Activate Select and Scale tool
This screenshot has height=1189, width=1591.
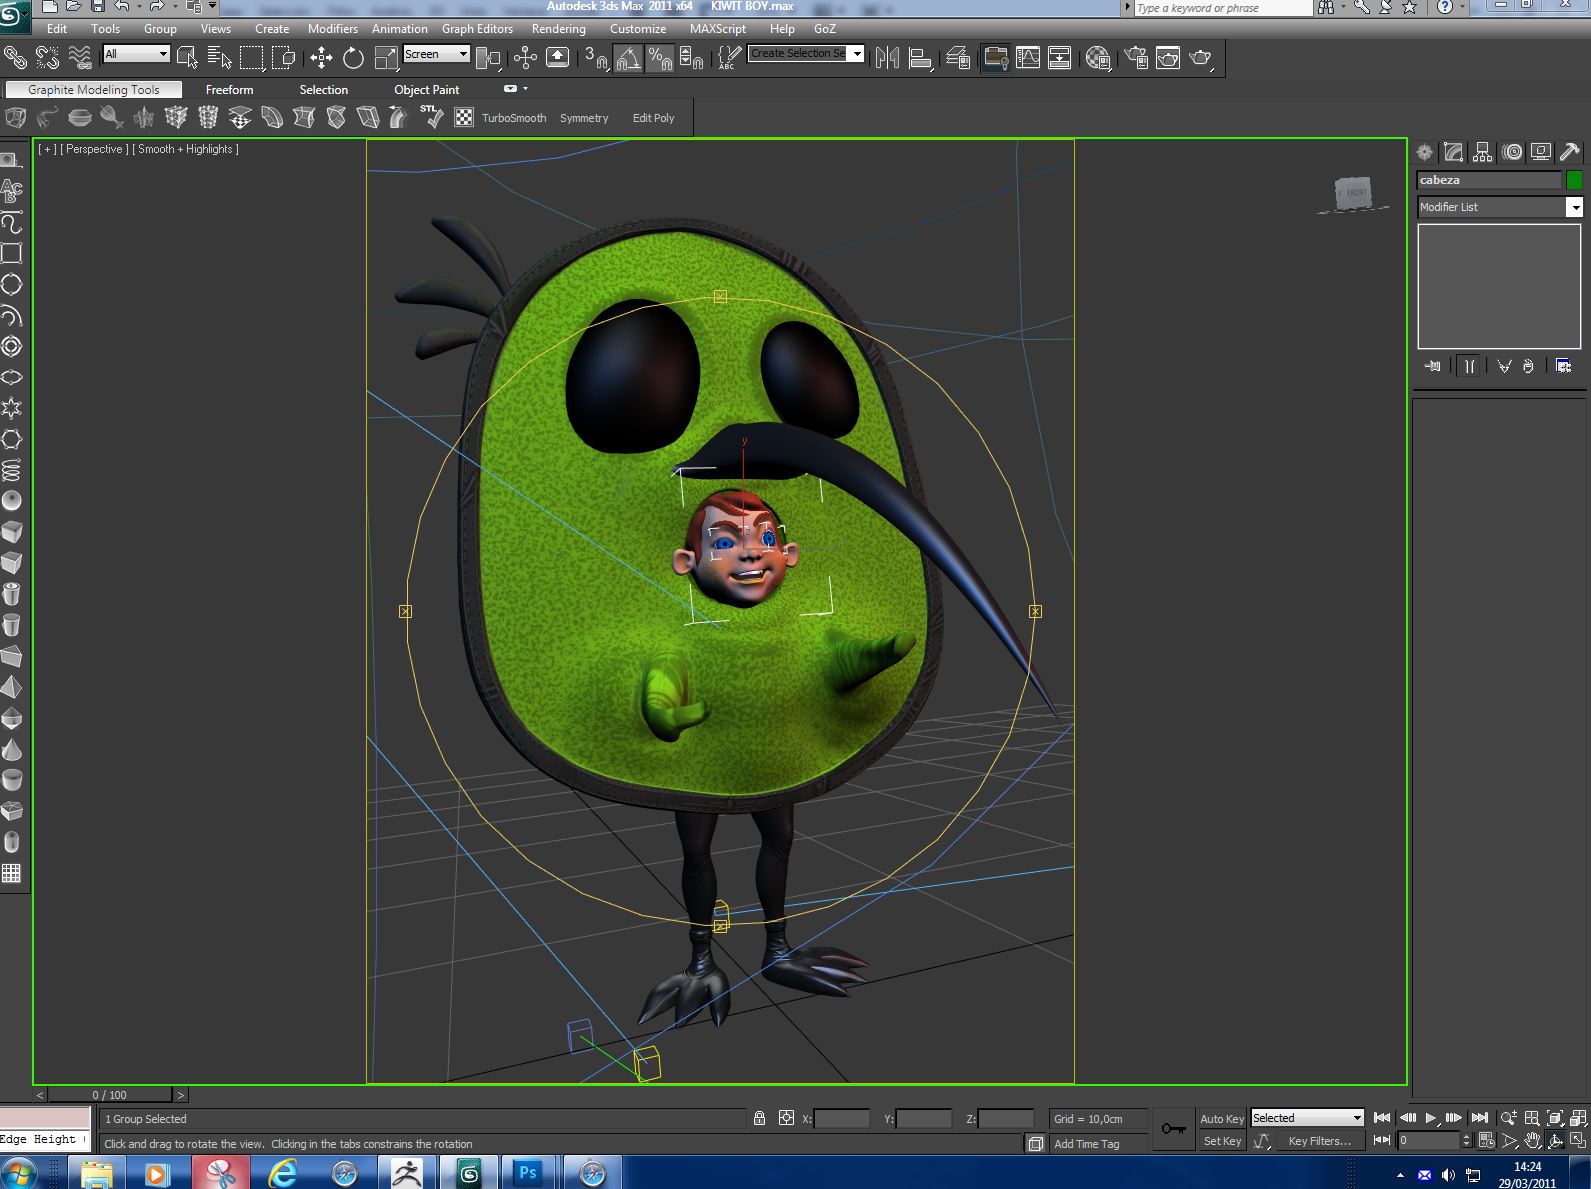pos(386,58)
